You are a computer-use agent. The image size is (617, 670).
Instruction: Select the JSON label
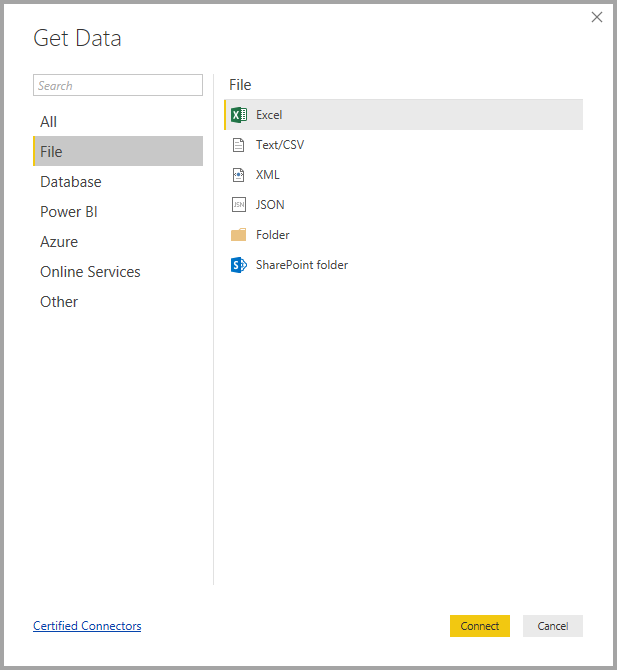pos(270,205)
